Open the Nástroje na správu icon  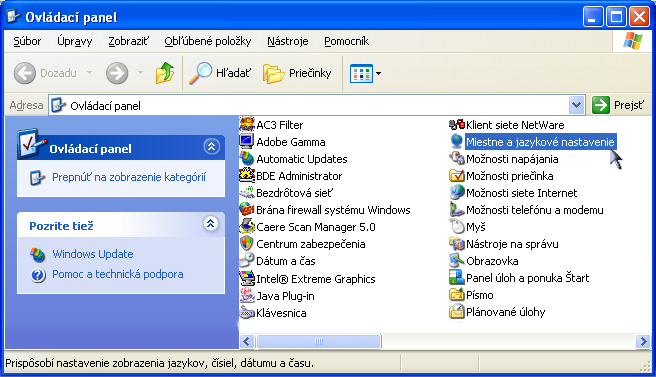(x=457, y=244)
